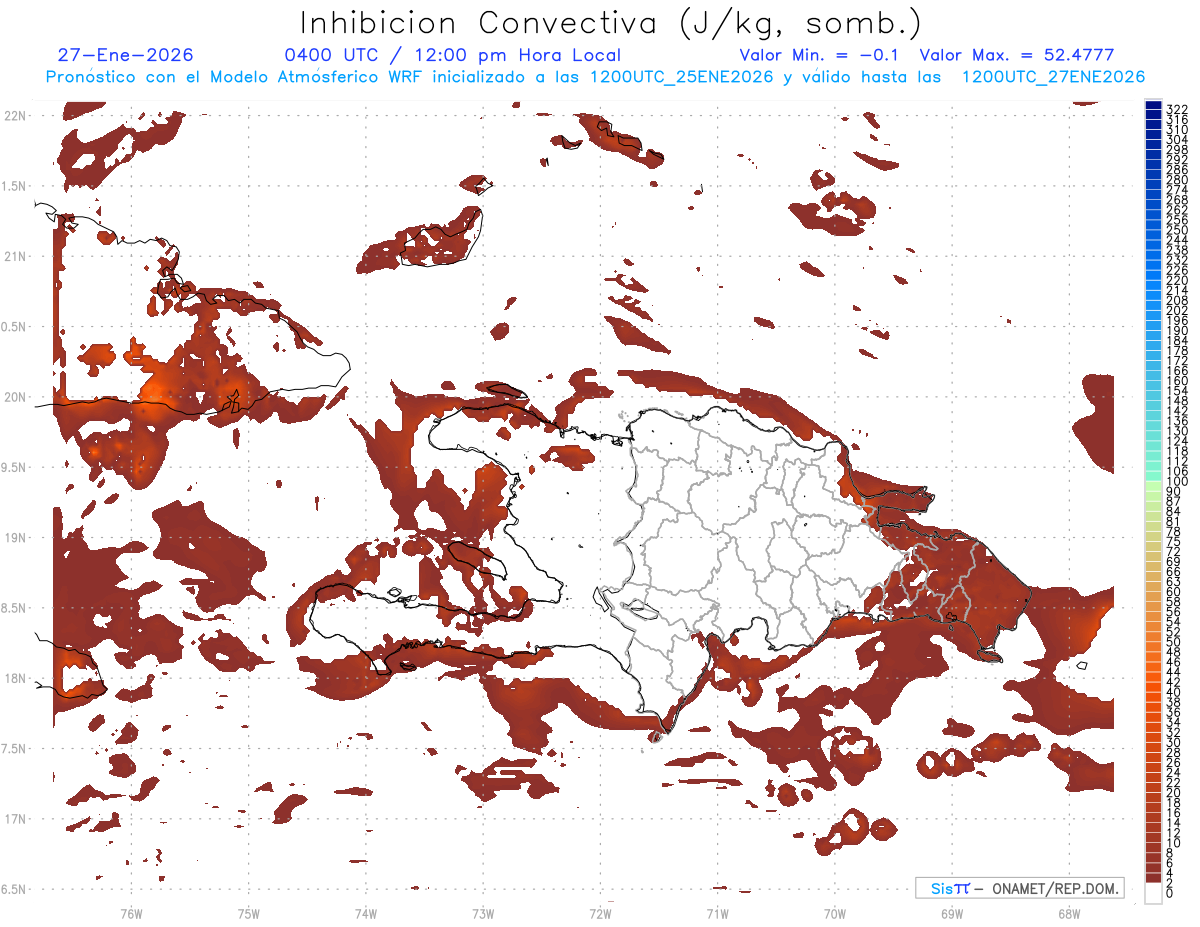Viewport: 1200px width, 927px height.
Task: Click the "22N" latitude axis label
Action: [x=14, y=116]
